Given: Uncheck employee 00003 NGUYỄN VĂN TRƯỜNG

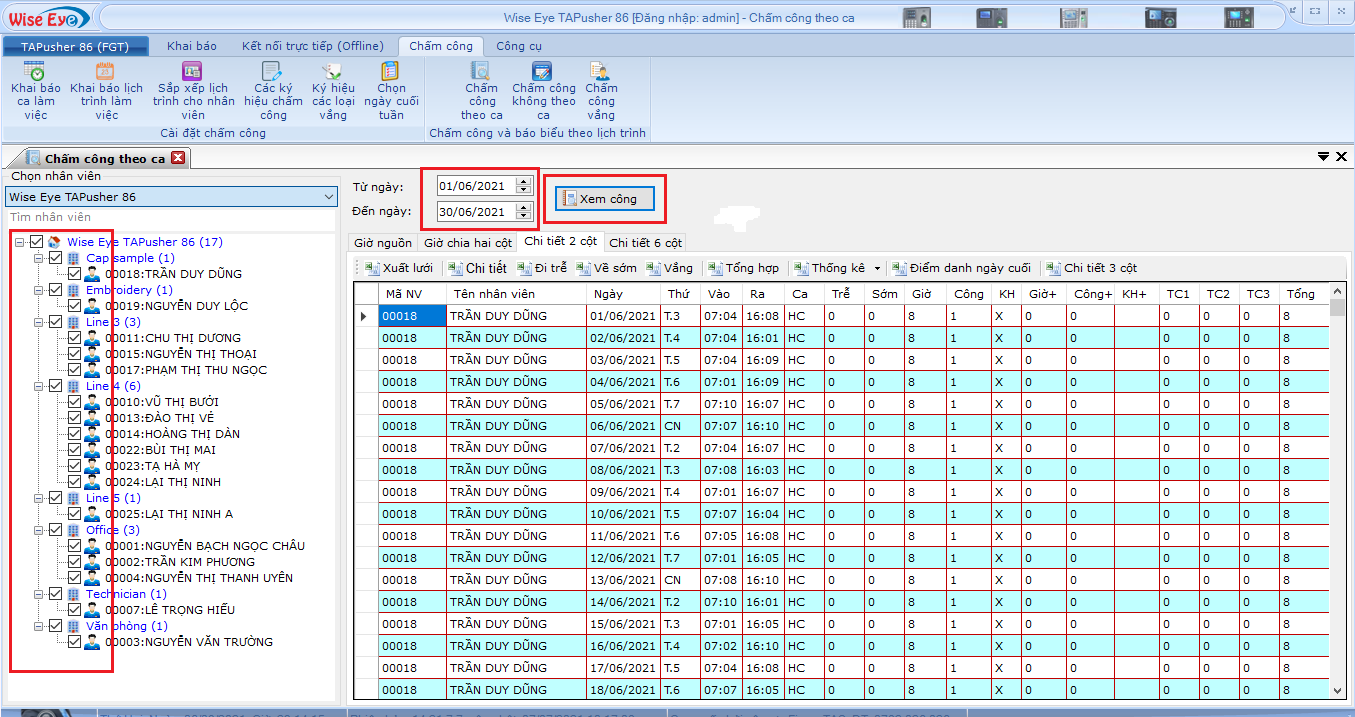Looking at the screenshot, I should (x=74, y=642).
